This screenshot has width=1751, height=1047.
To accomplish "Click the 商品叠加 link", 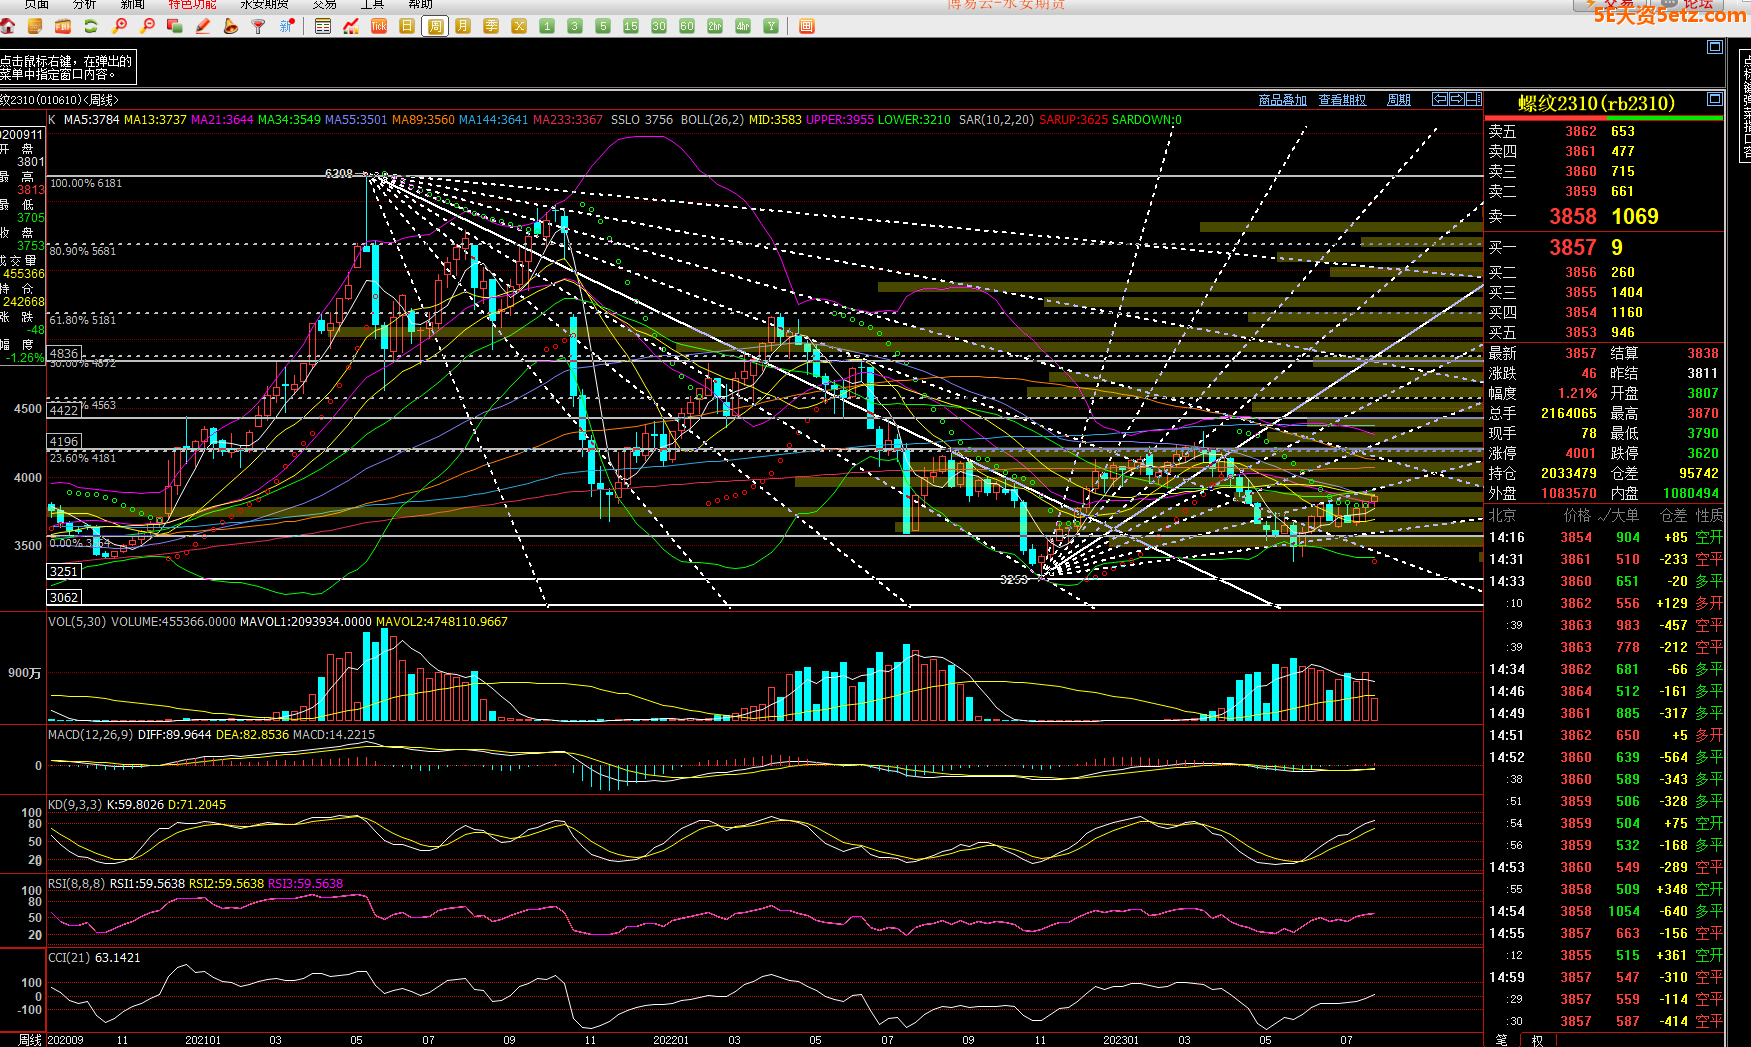I will coord(1283,100).
